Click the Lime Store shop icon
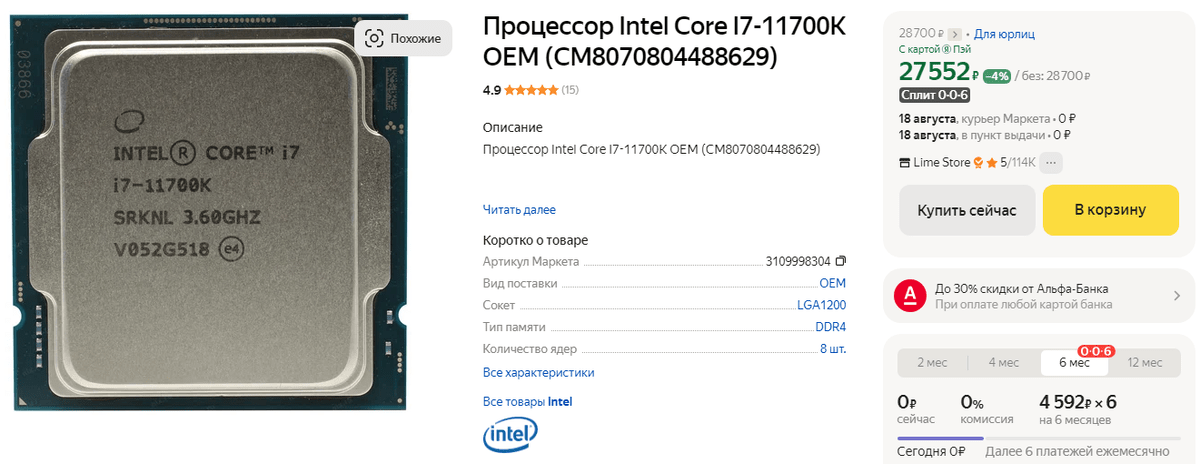 pos(905,162)
